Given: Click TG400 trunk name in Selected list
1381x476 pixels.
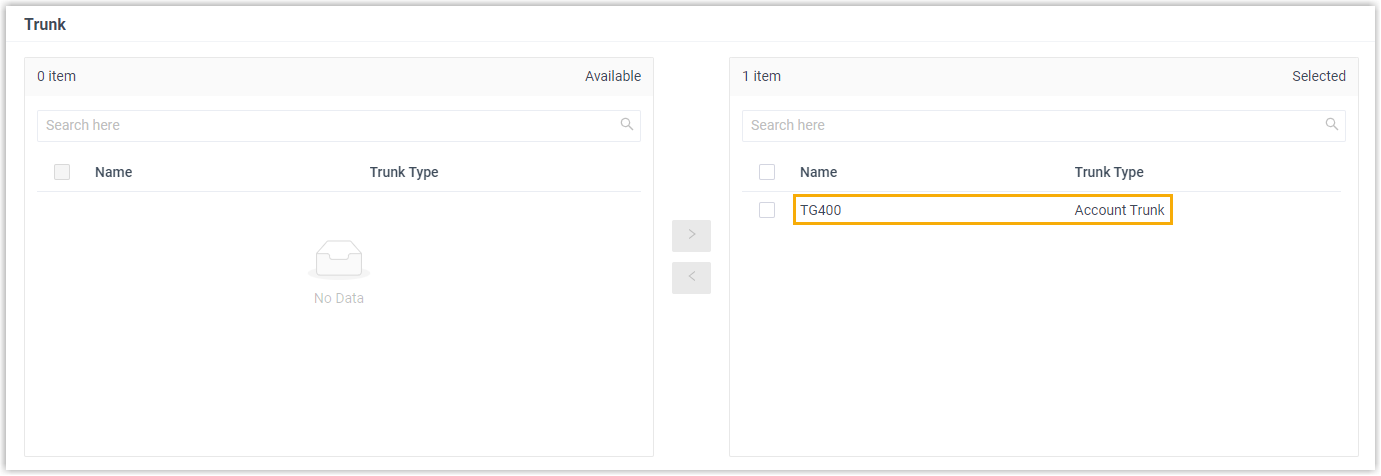Looking at the screenshot, I should coord(821,210).
